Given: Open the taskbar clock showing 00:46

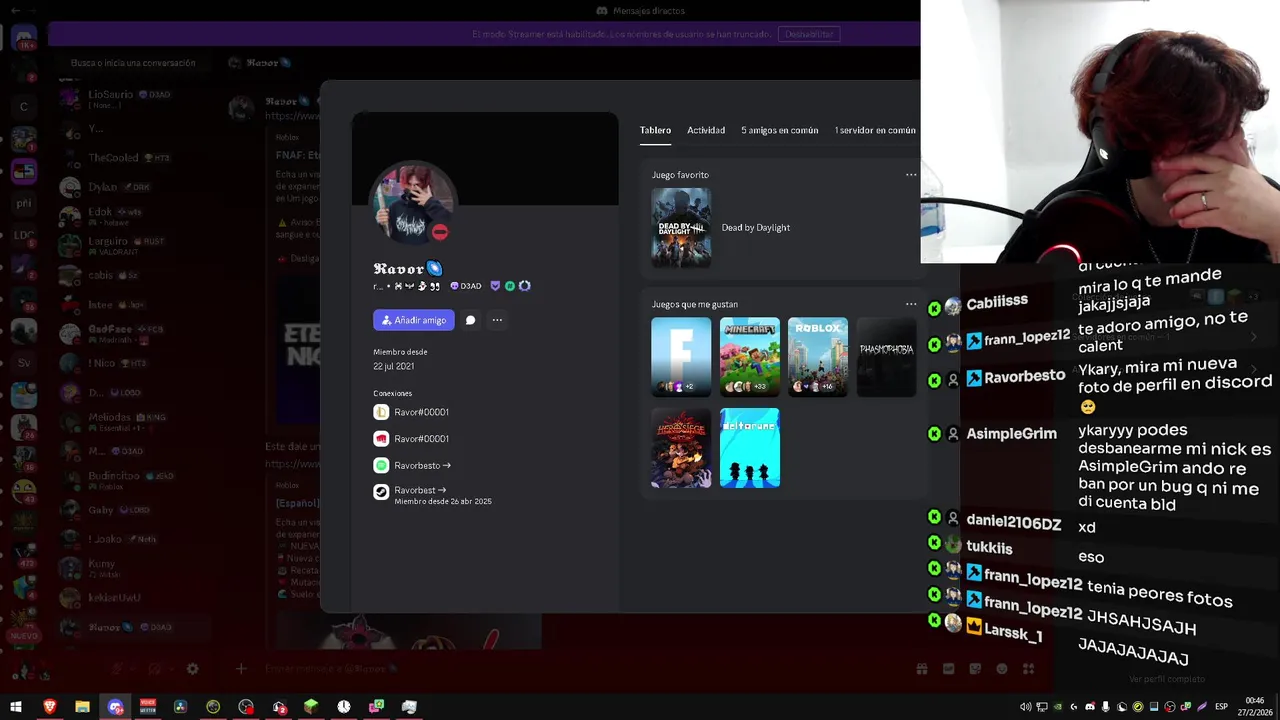Looking at the screenshot, I should pyautogui.click(x=1255, y=707).
